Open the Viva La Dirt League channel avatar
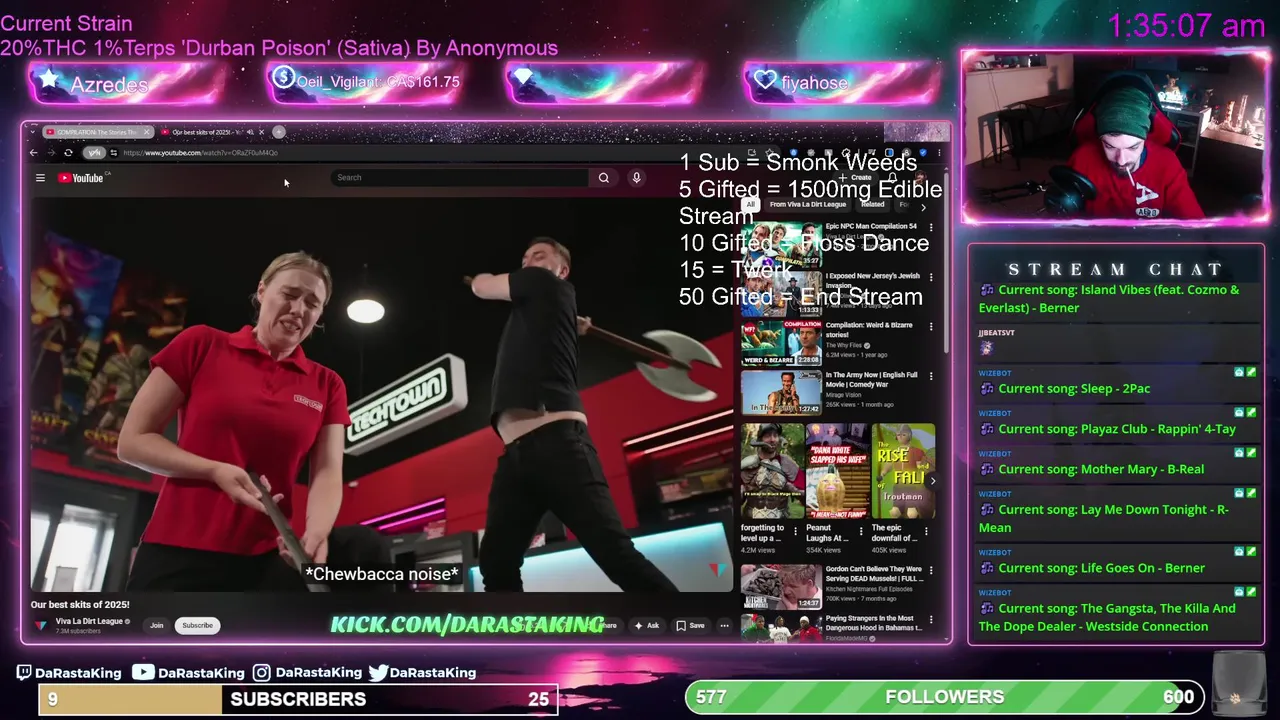1280x720 pixels. 41,625
